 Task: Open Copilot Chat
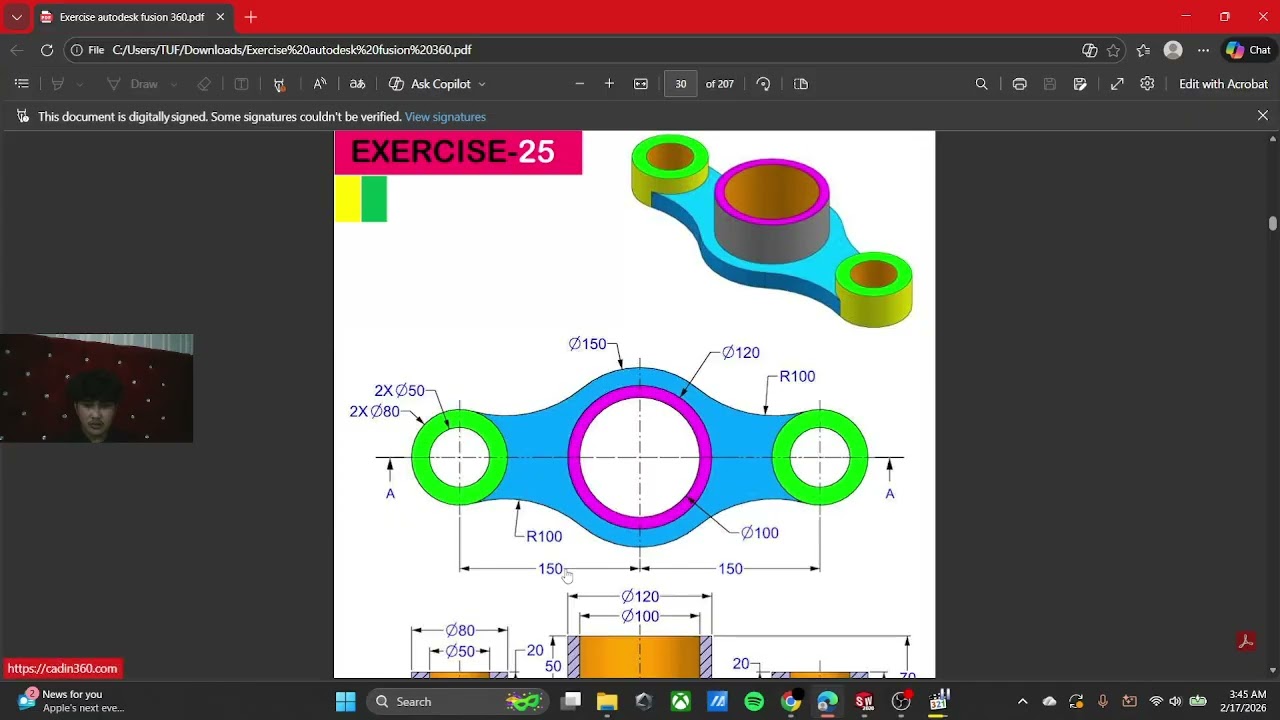click(x=1248, y=50)
